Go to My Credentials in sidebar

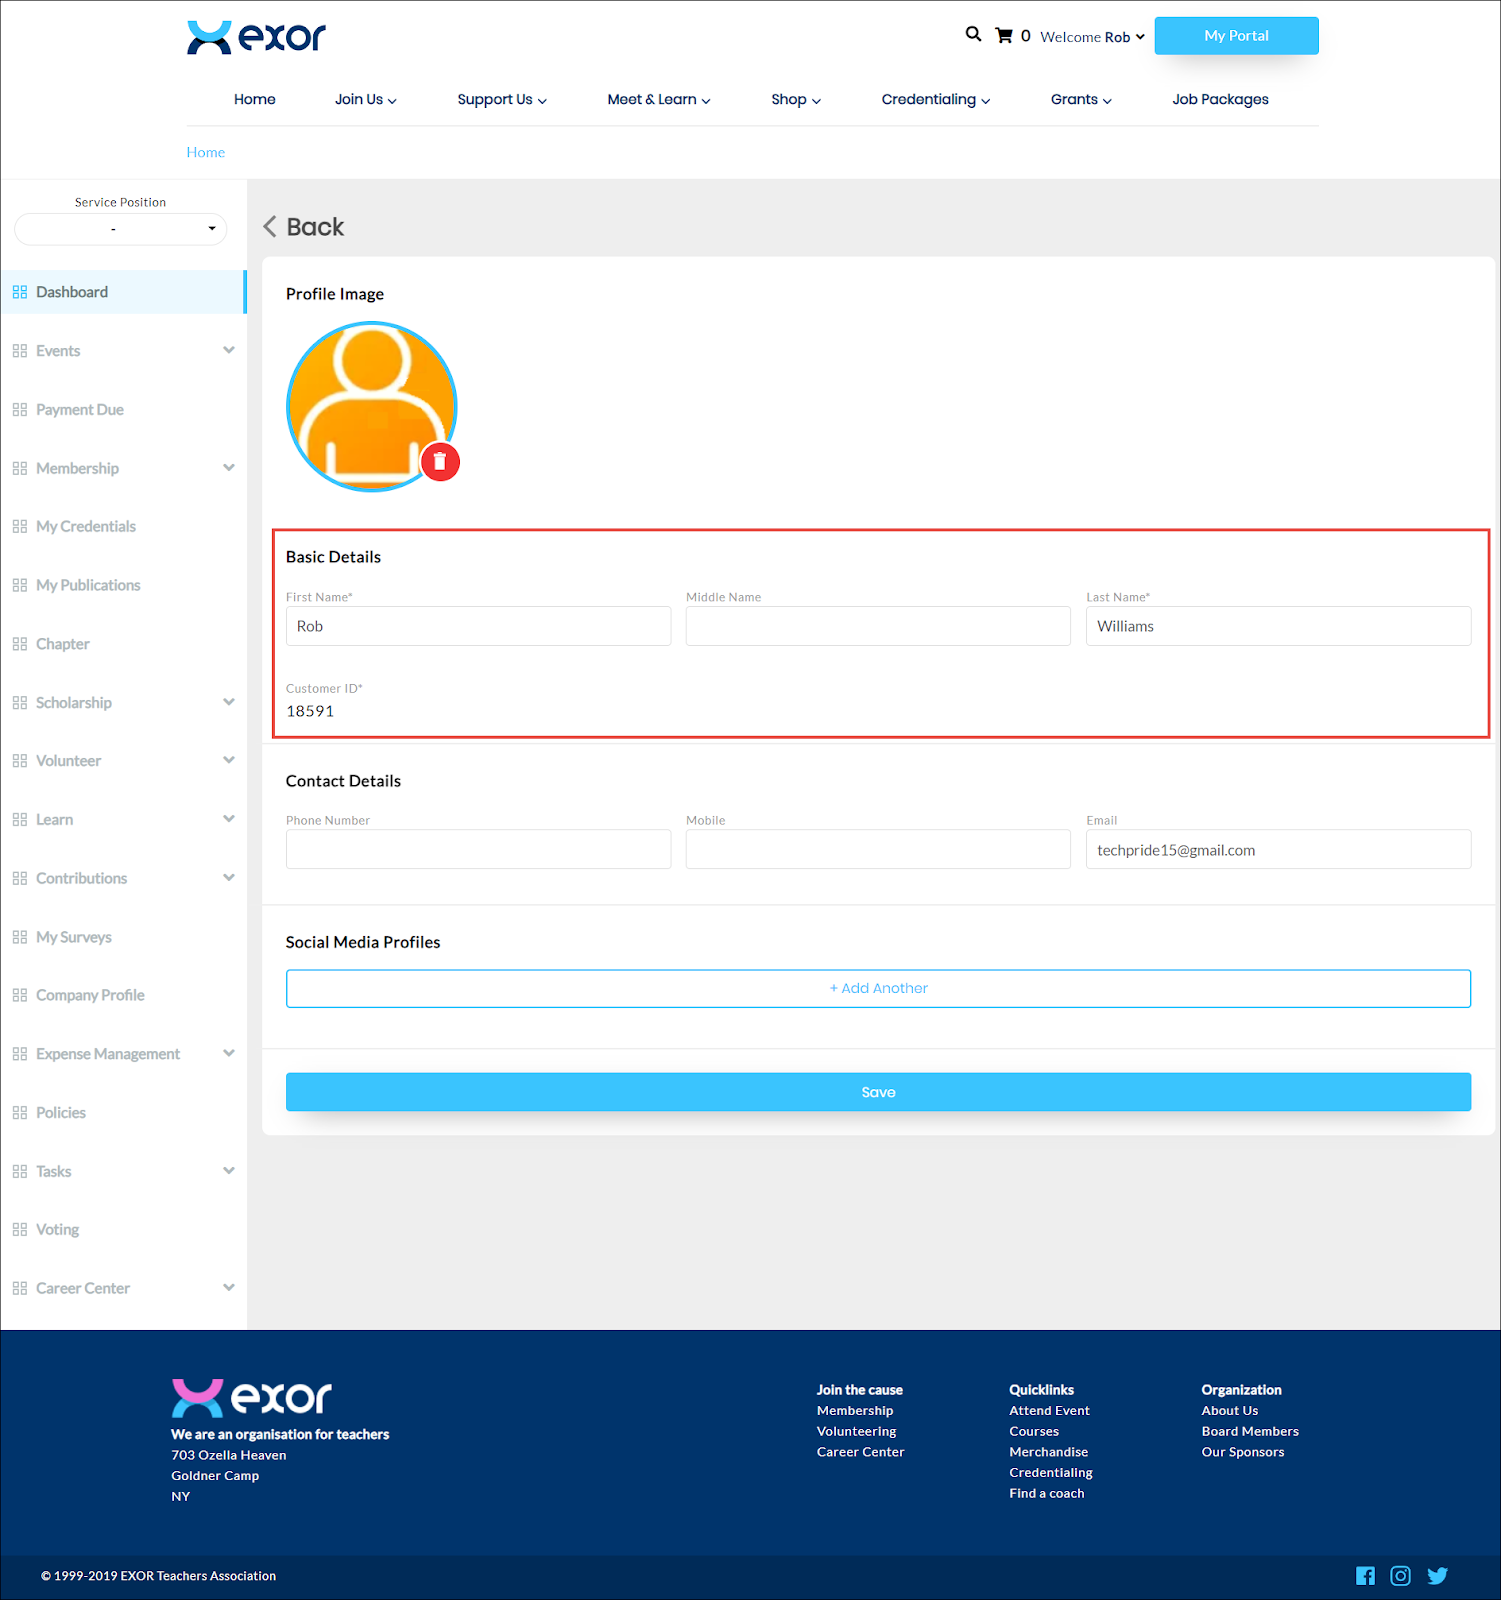86,527
